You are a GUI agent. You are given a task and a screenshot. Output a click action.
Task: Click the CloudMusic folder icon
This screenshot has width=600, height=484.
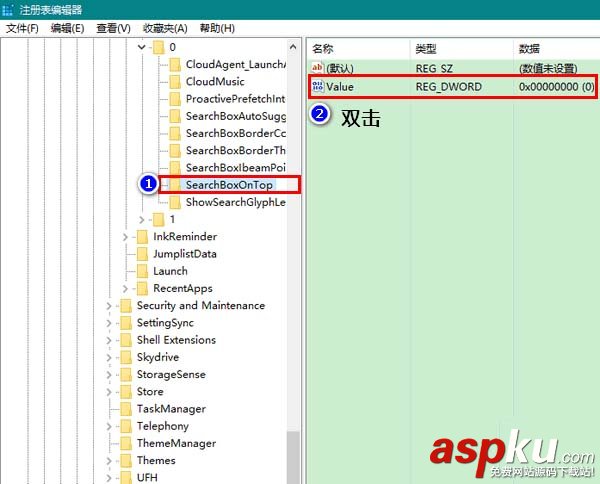175,82
